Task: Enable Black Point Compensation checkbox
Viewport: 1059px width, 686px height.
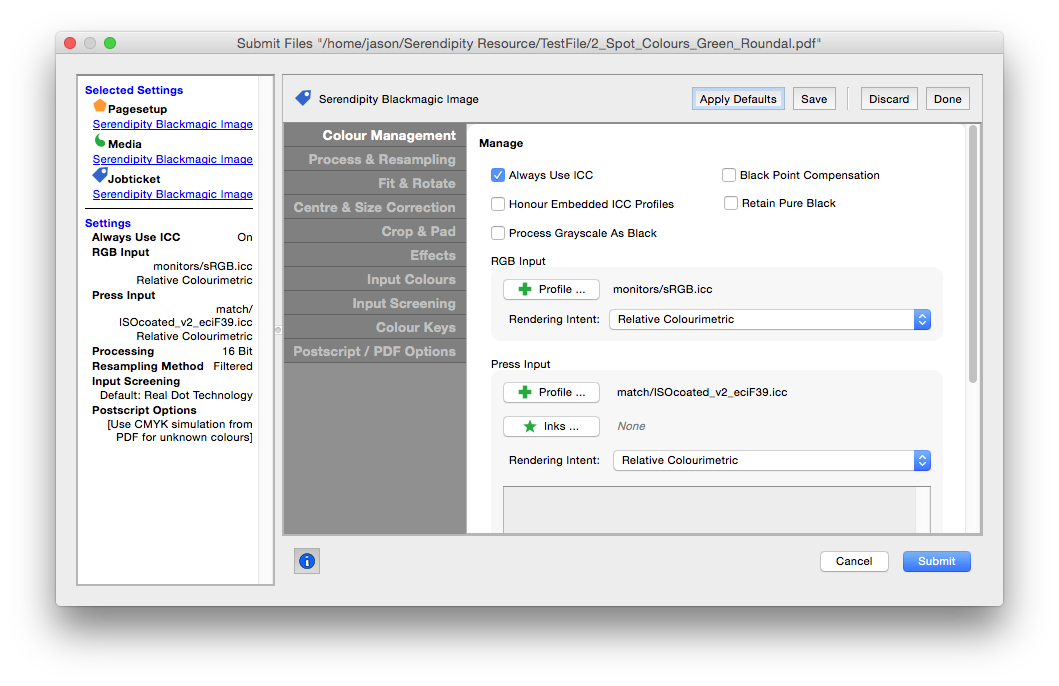Action: click(729, 176)
